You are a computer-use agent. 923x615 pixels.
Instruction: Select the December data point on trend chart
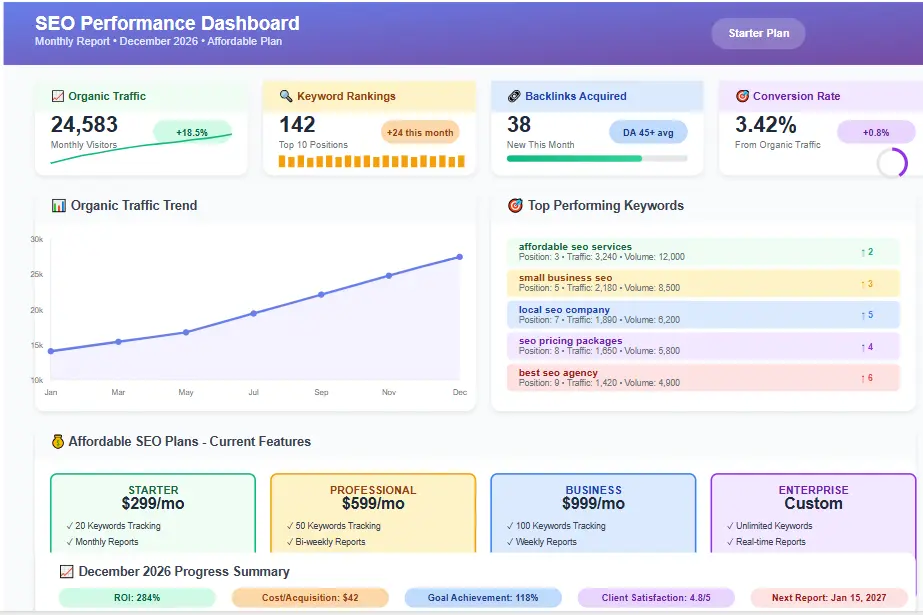pos(460,257)
